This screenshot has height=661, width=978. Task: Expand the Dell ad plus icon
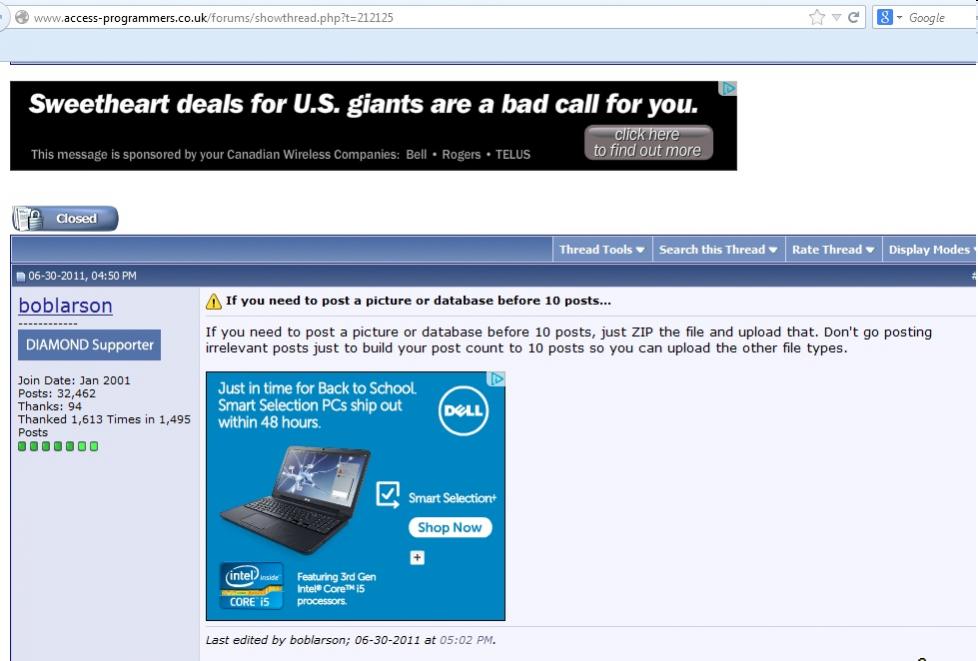417,557
